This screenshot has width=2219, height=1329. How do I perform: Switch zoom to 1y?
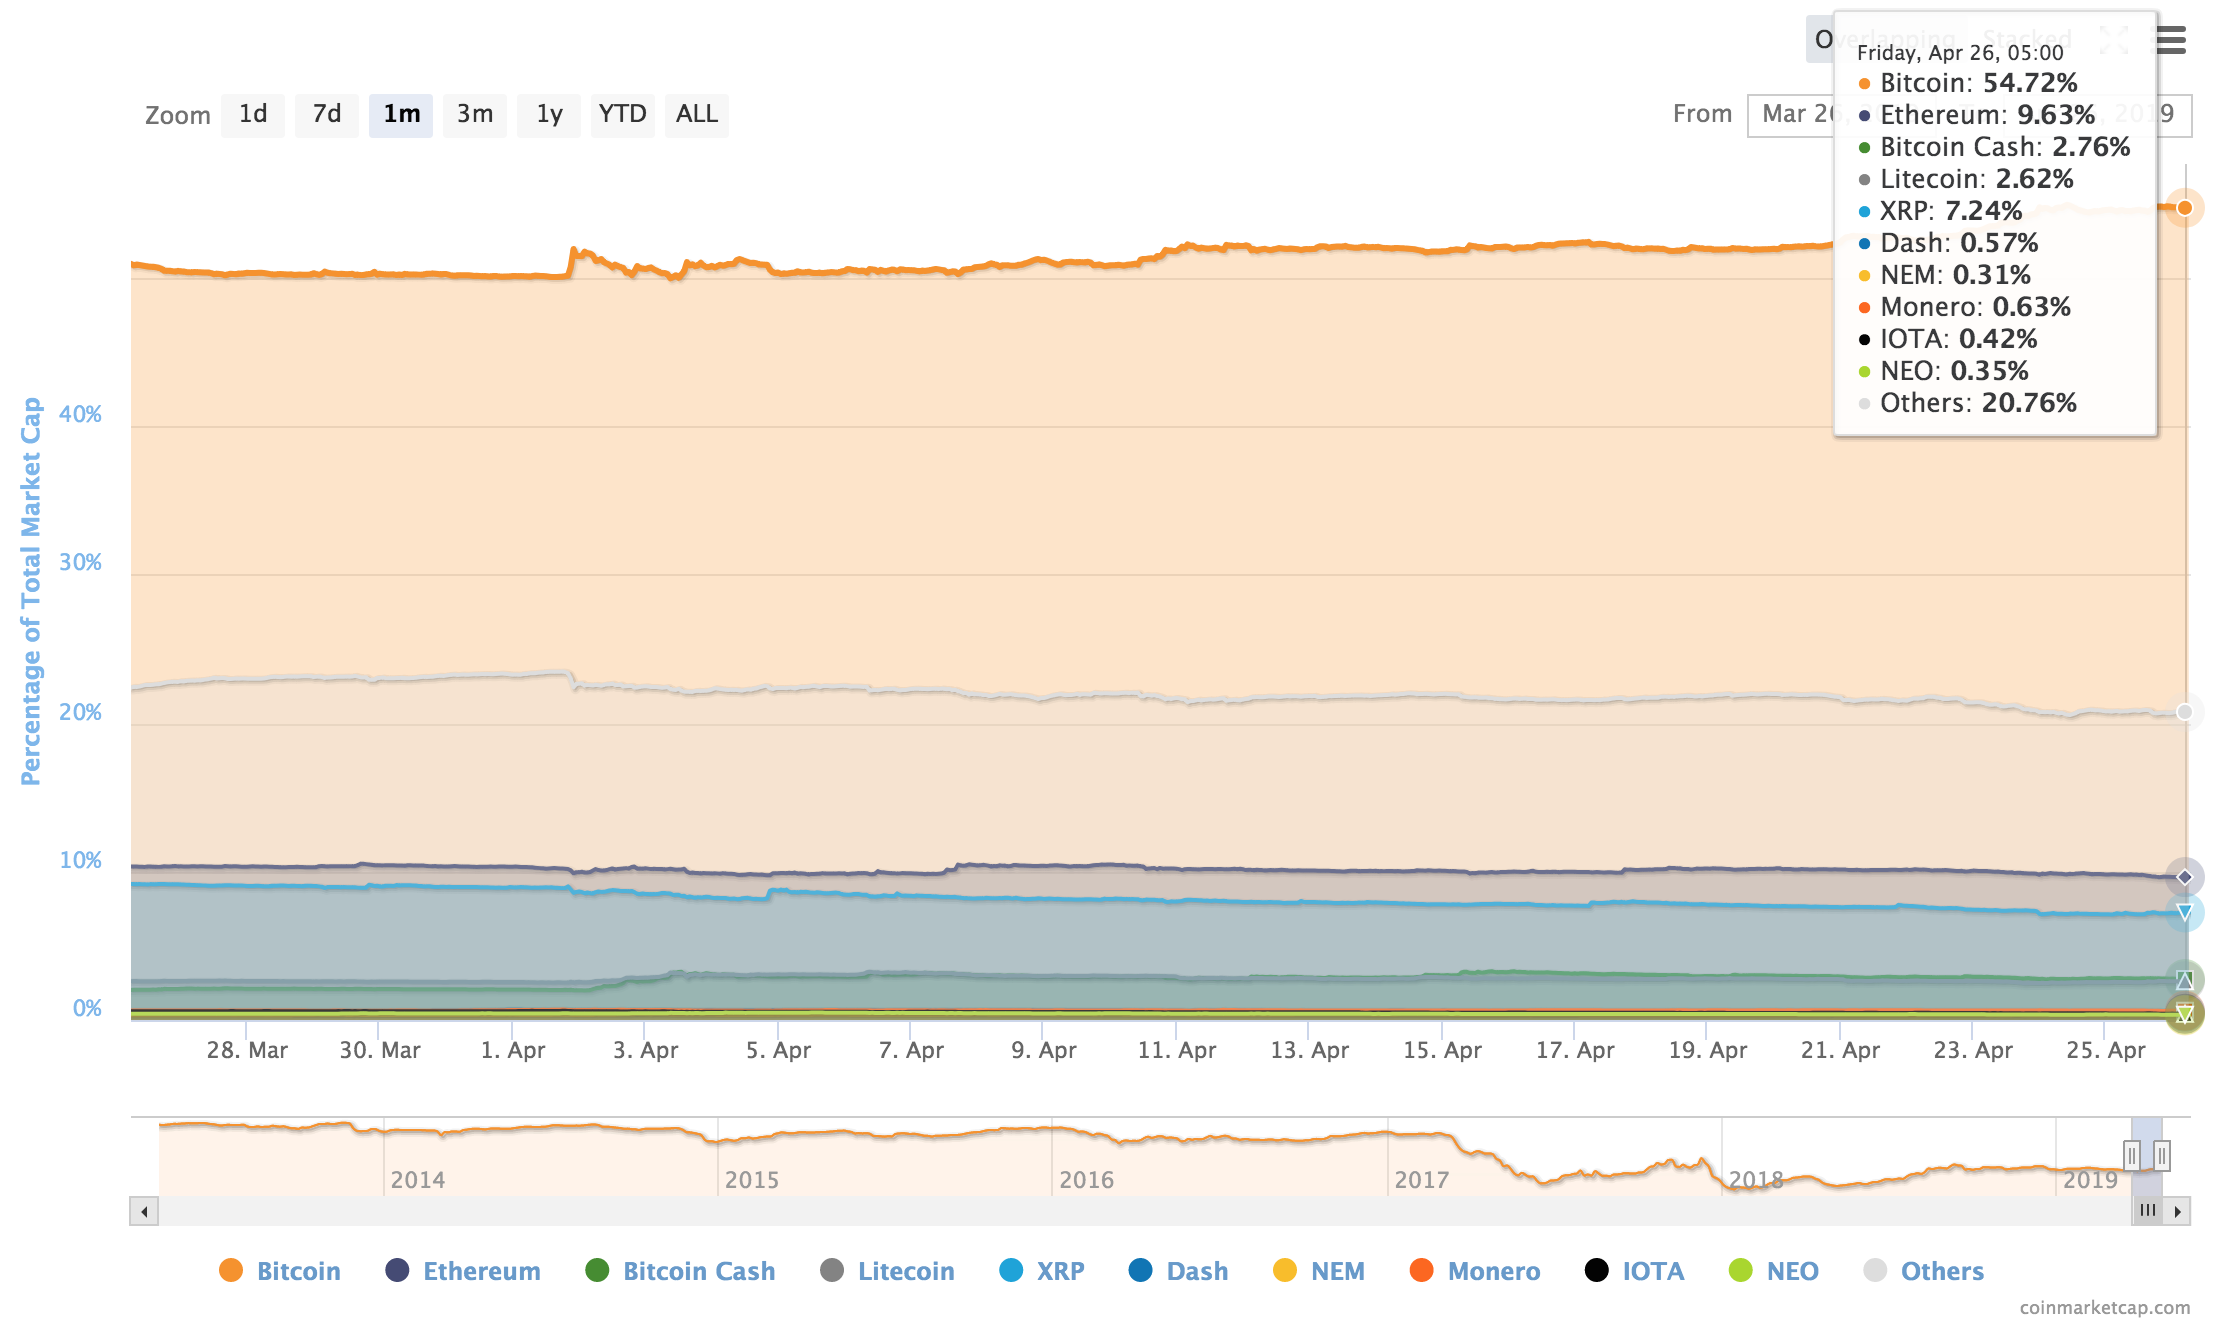coord(549,115)
